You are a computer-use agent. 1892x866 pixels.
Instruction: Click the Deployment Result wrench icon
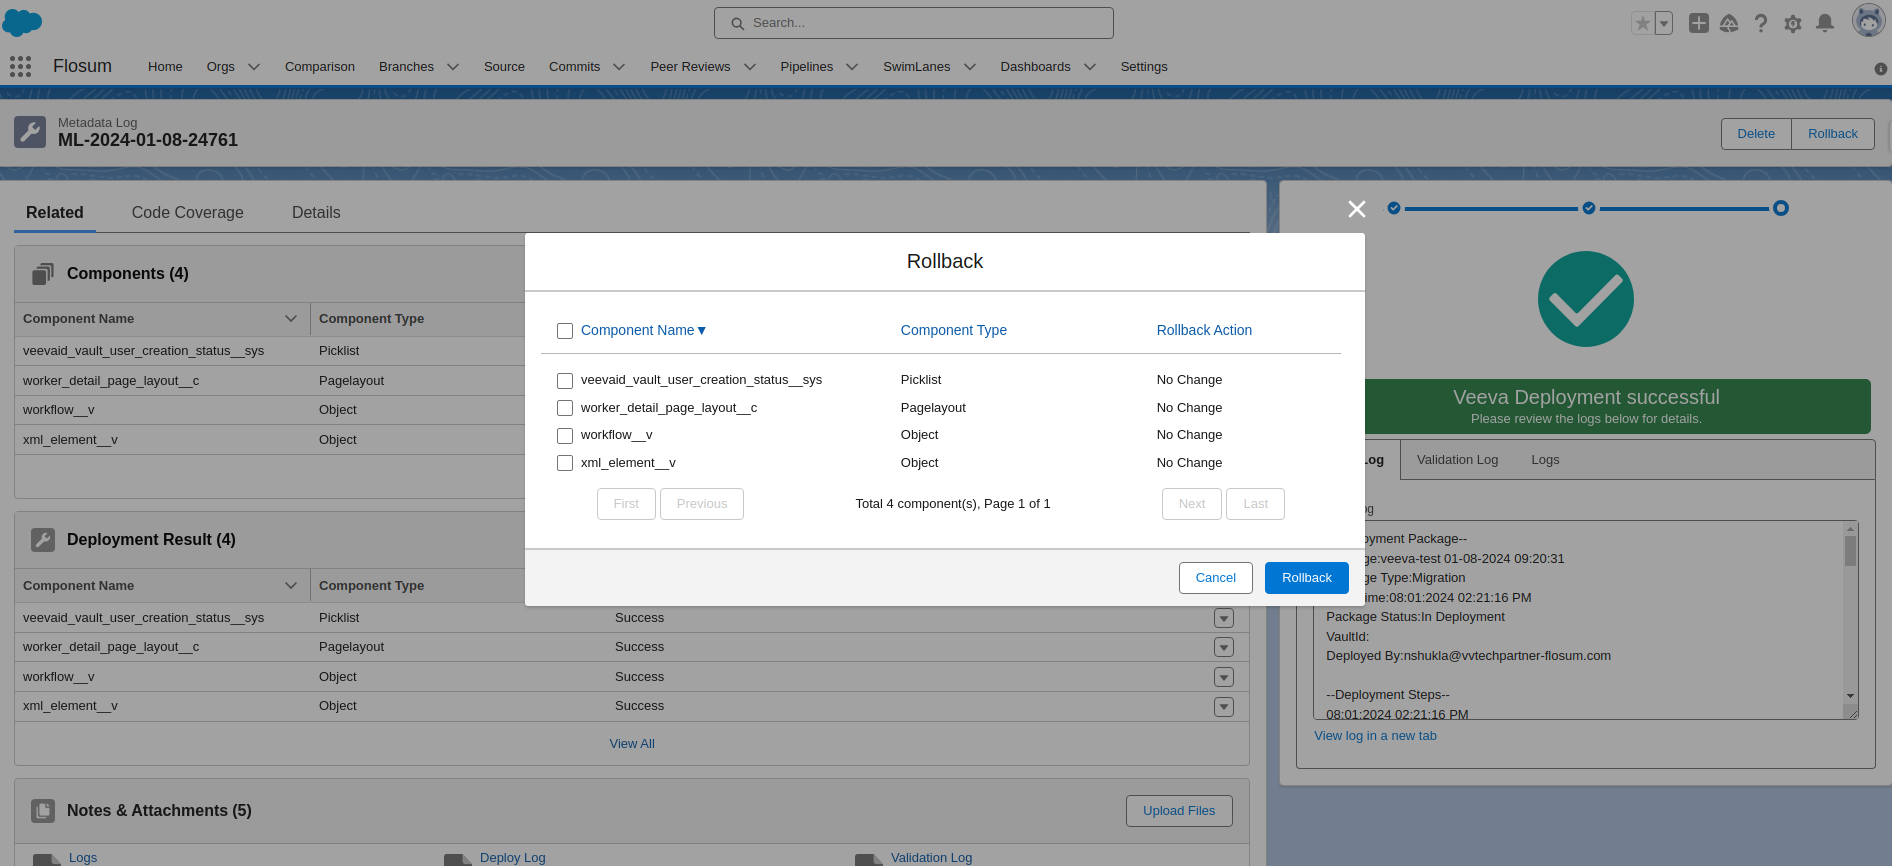click(43, 540)
